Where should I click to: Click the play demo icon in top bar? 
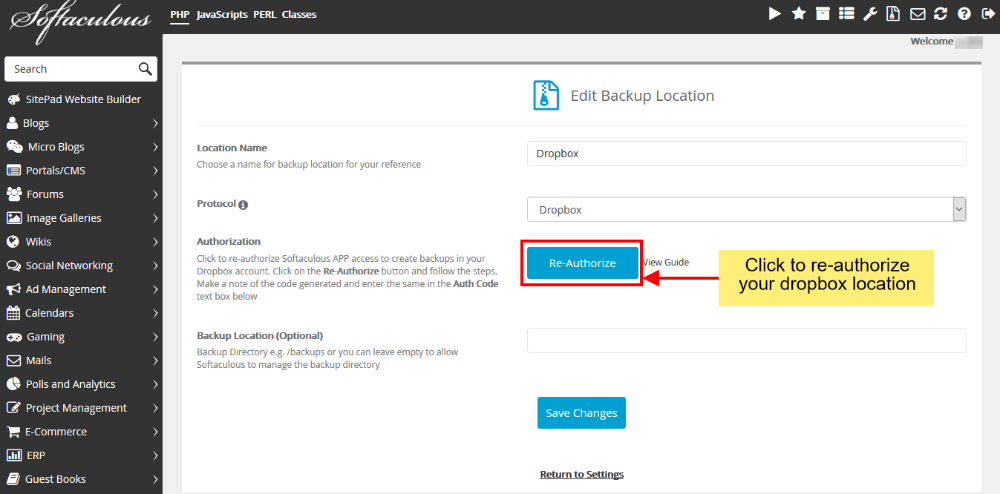775,13
